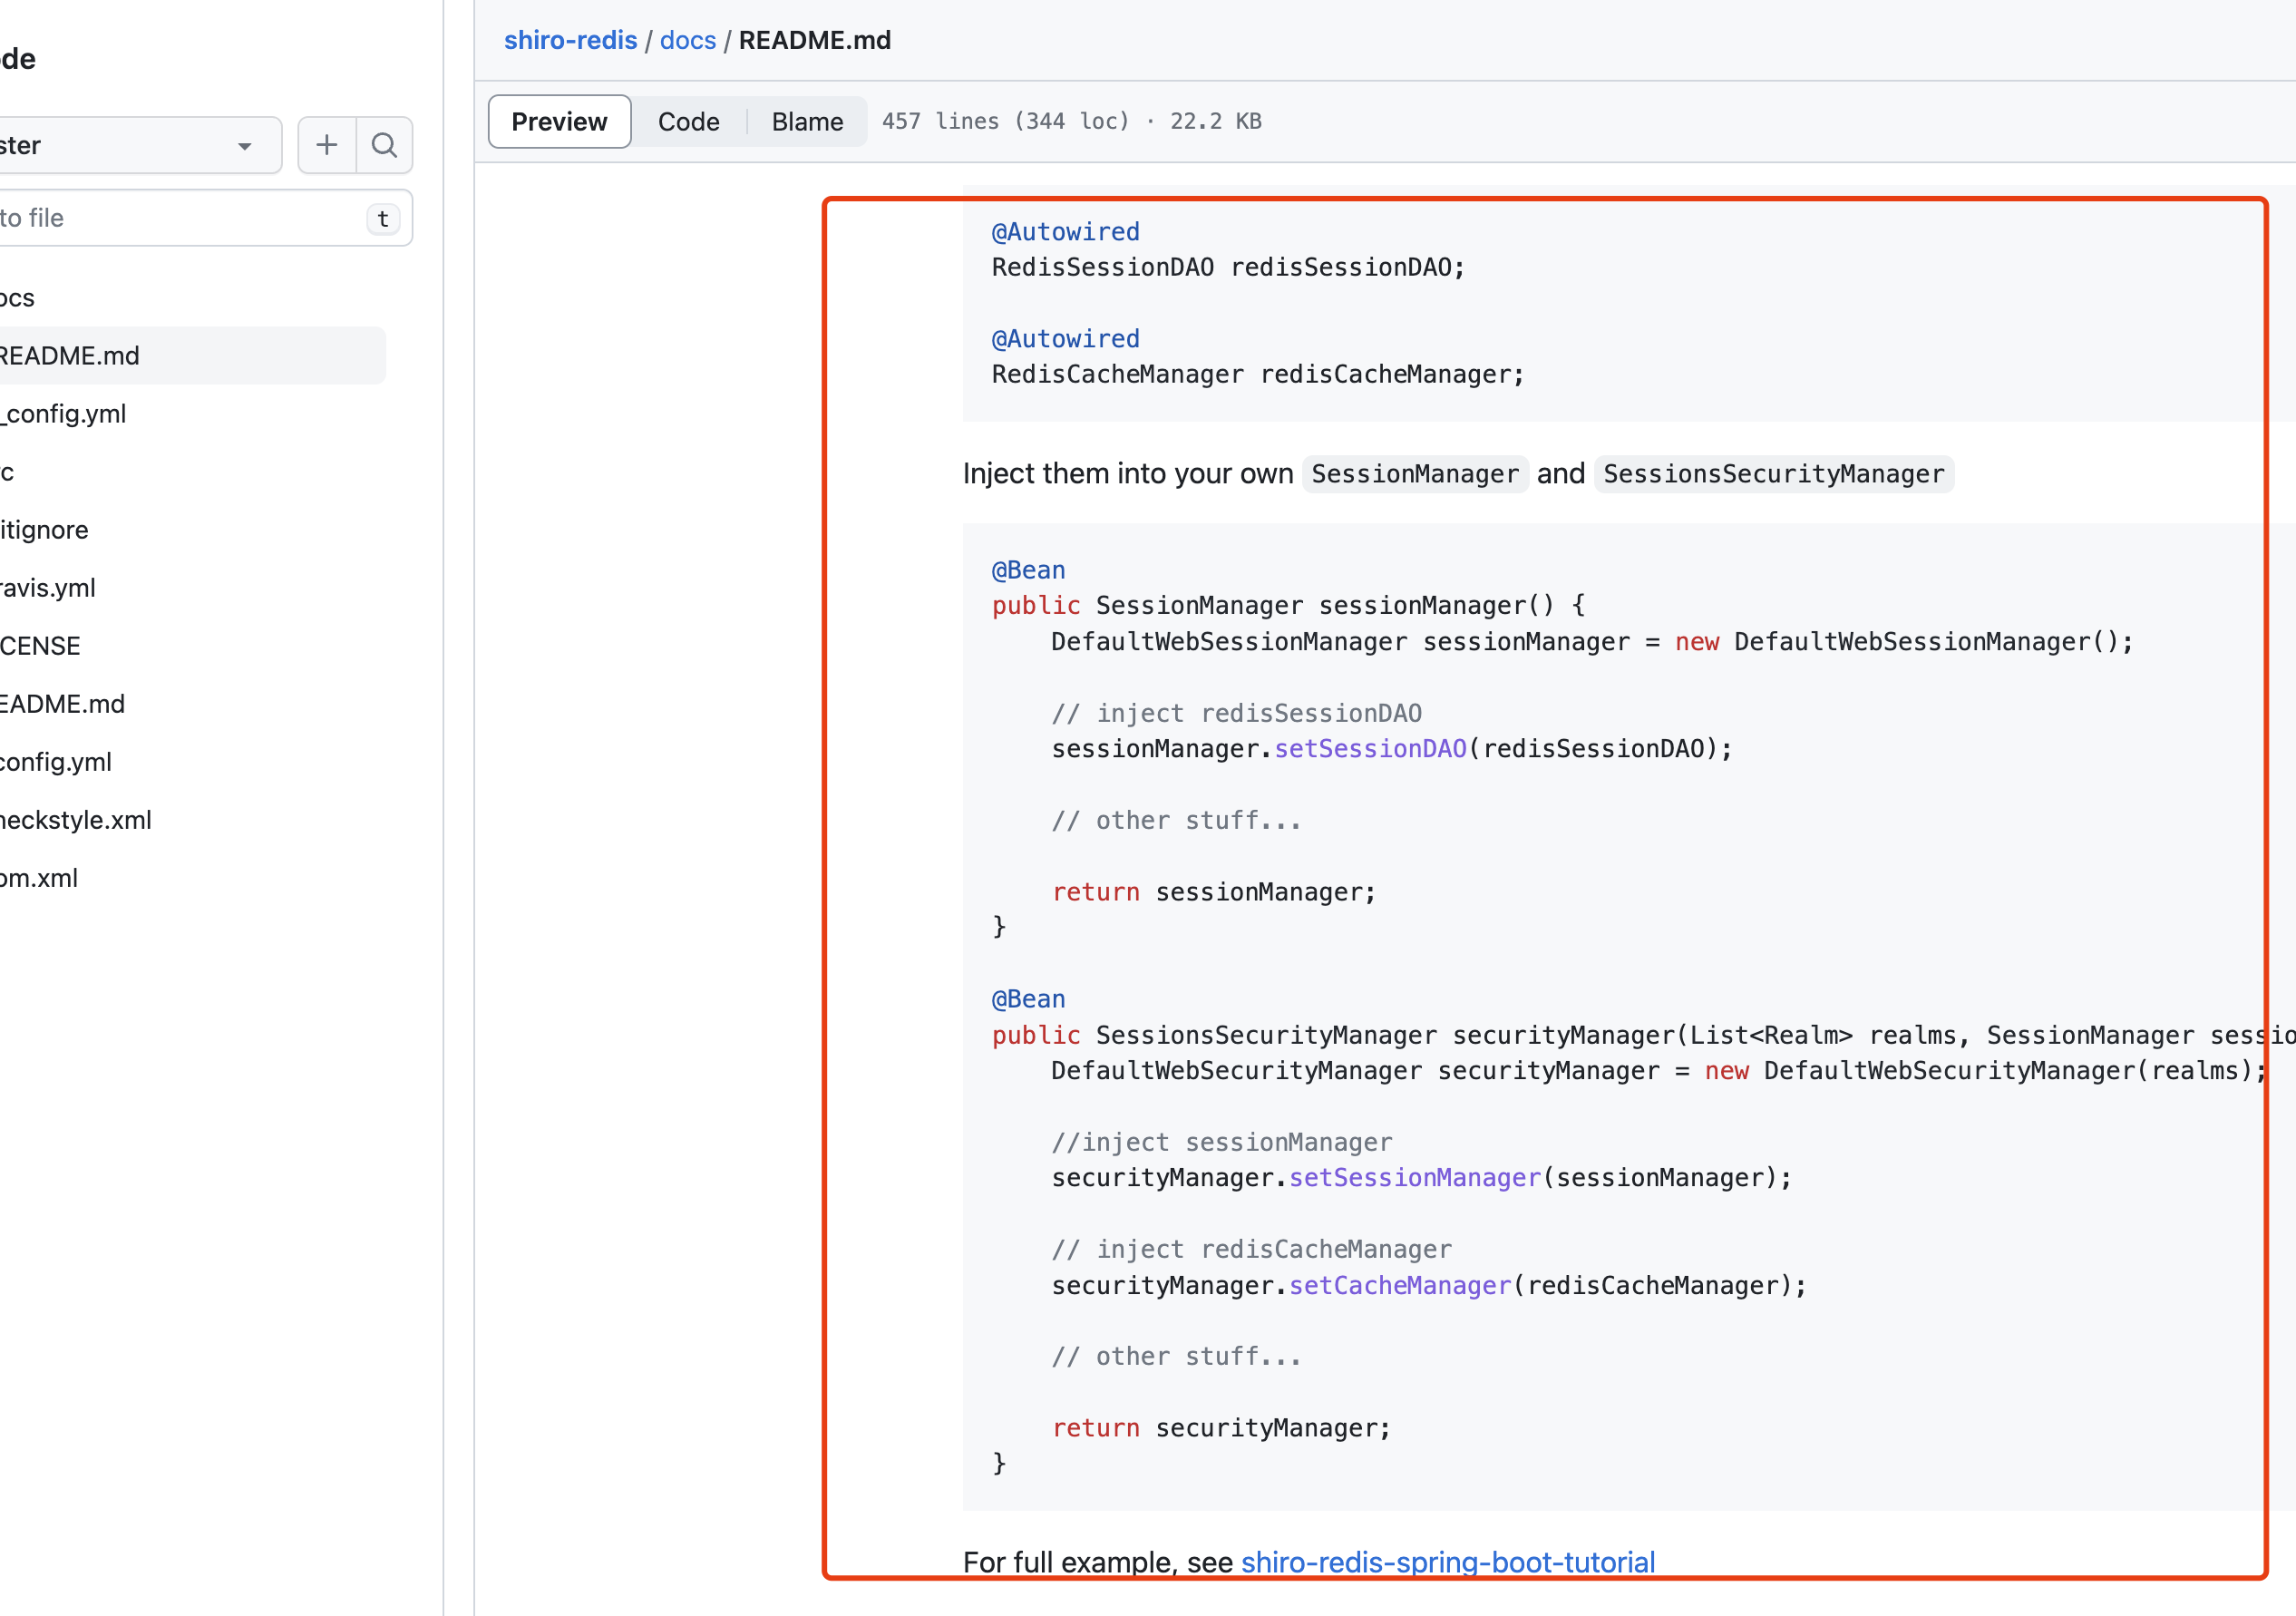This screenshot has width=2296, height=1616.
Task: Open the branch selector dropdown
Action: [140, 145]
